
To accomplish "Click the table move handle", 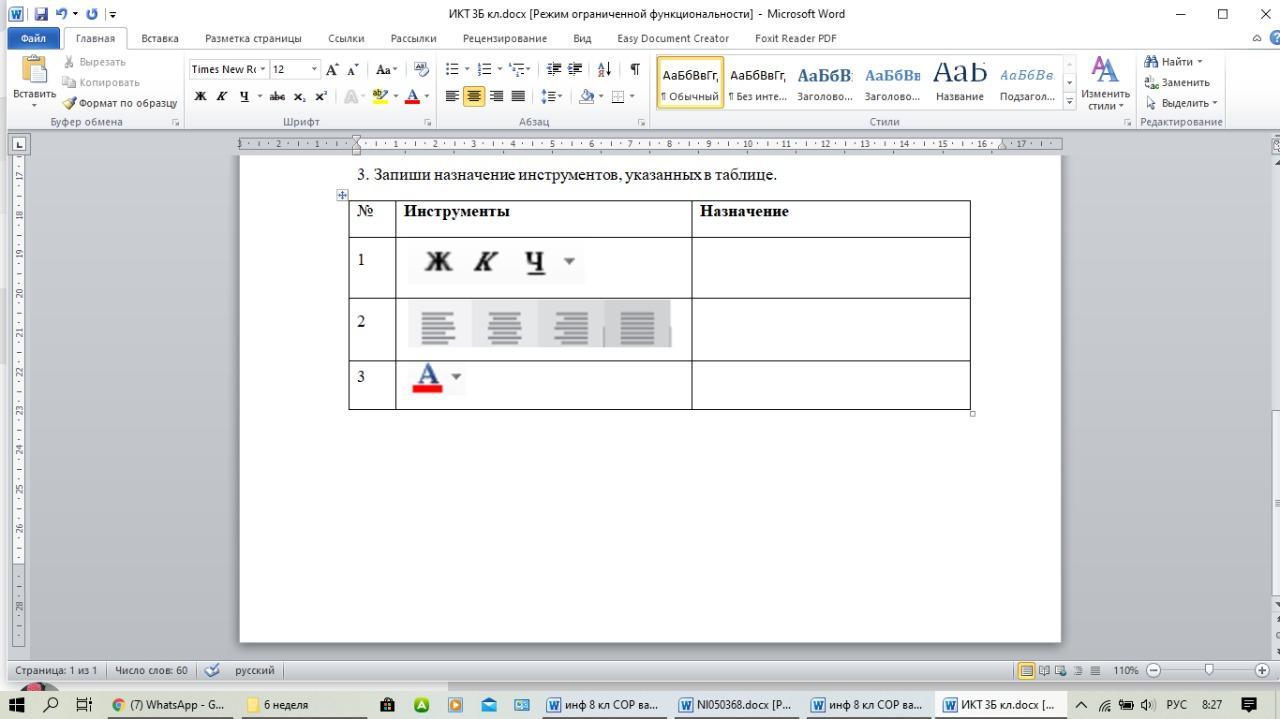I will point(343,195).
